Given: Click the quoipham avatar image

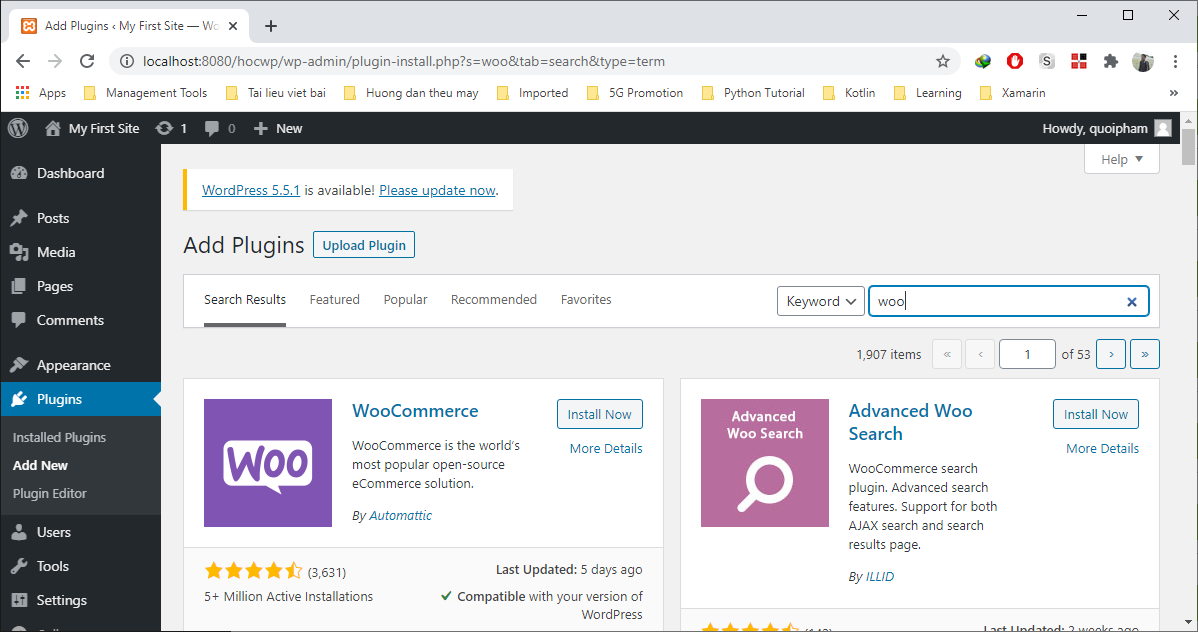Looking at the screenshot, I should pos(1163,128).
